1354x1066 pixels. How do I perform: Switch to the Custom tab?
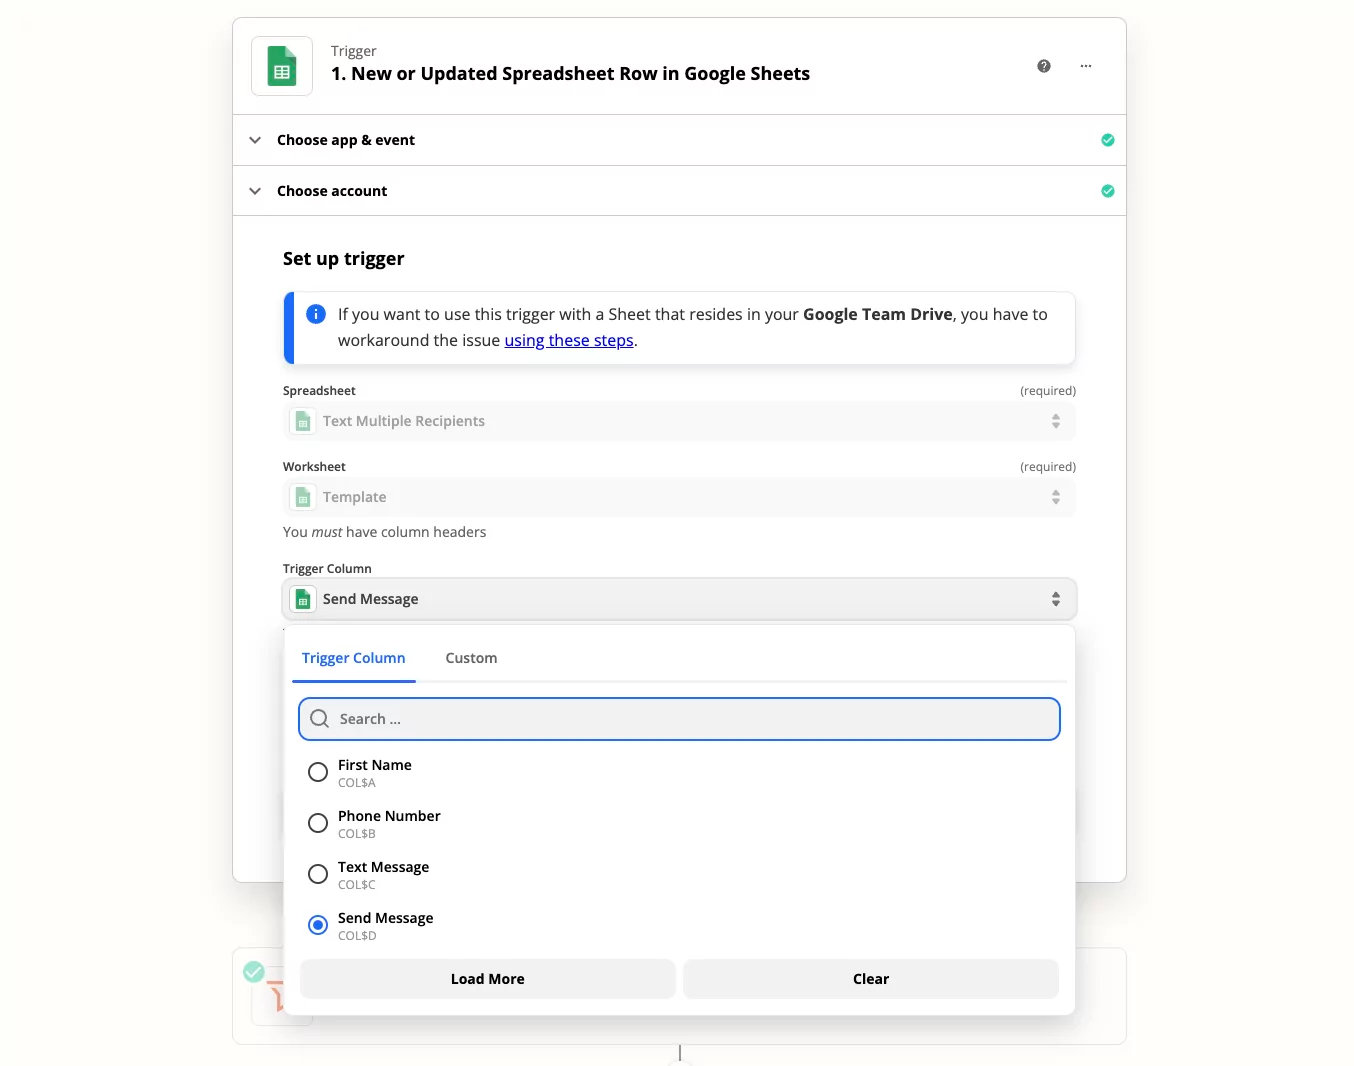[471, 658]
